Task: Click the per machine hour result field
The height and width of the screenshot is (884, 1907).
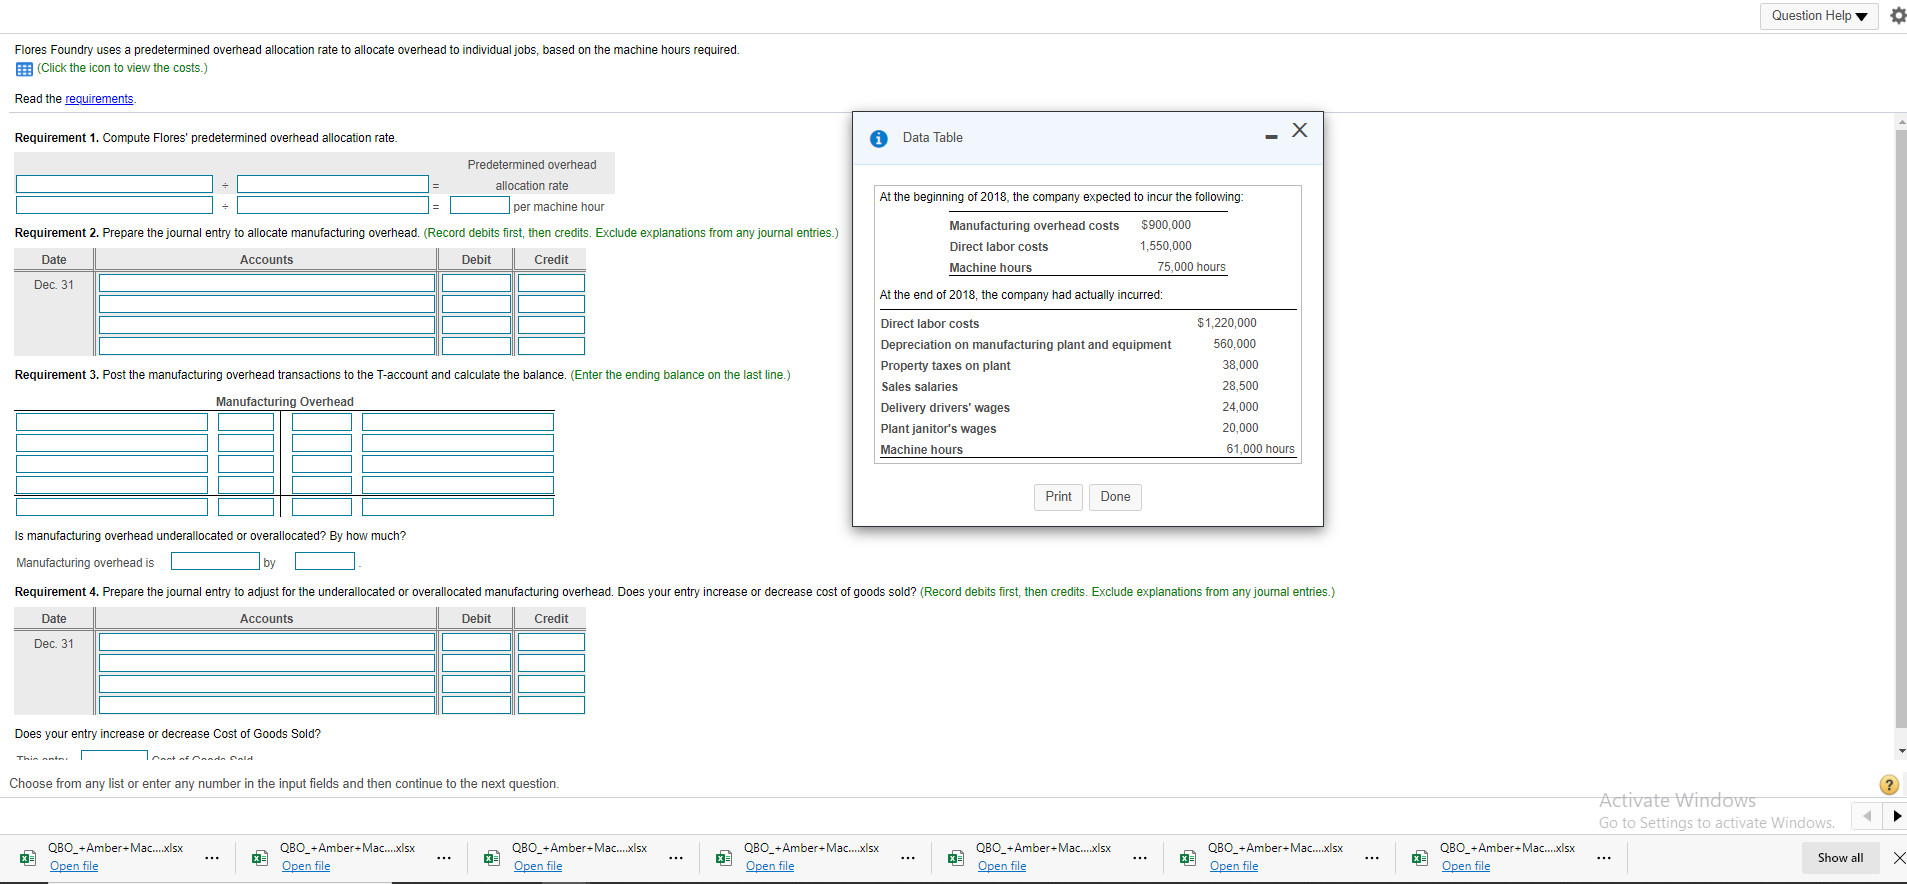Action: coord(480,205)
